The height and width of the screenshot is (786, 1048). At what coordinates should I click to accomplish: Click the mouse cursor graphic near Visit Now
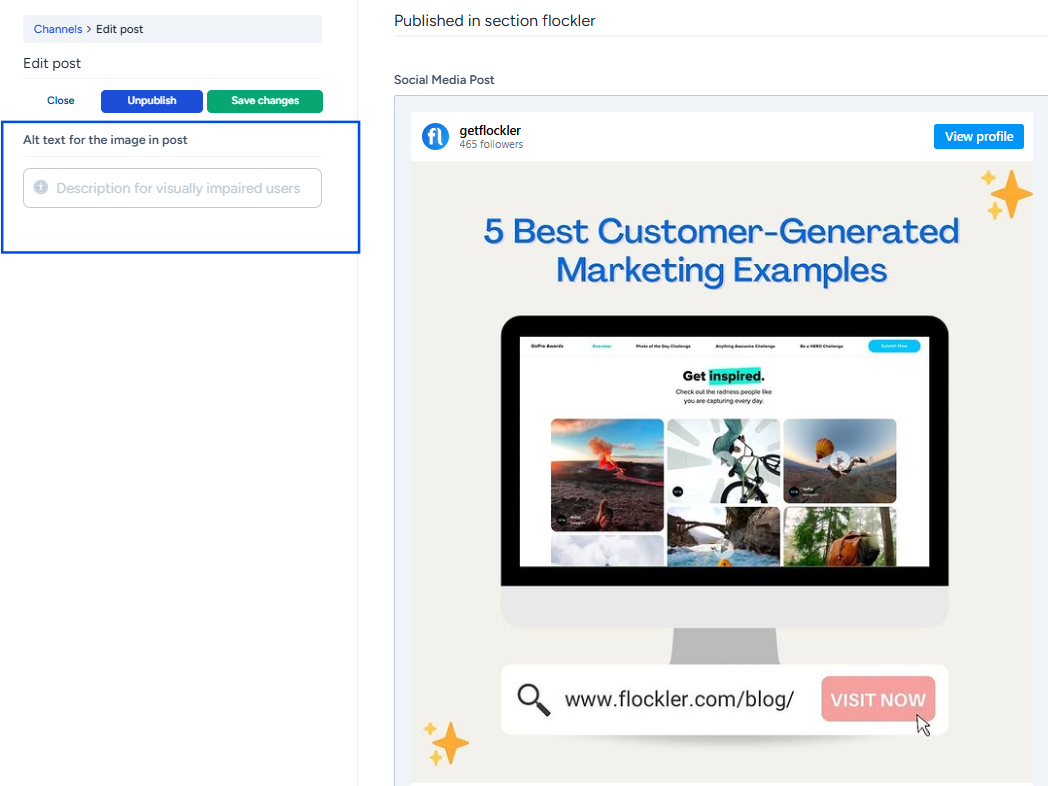(923, 725)
